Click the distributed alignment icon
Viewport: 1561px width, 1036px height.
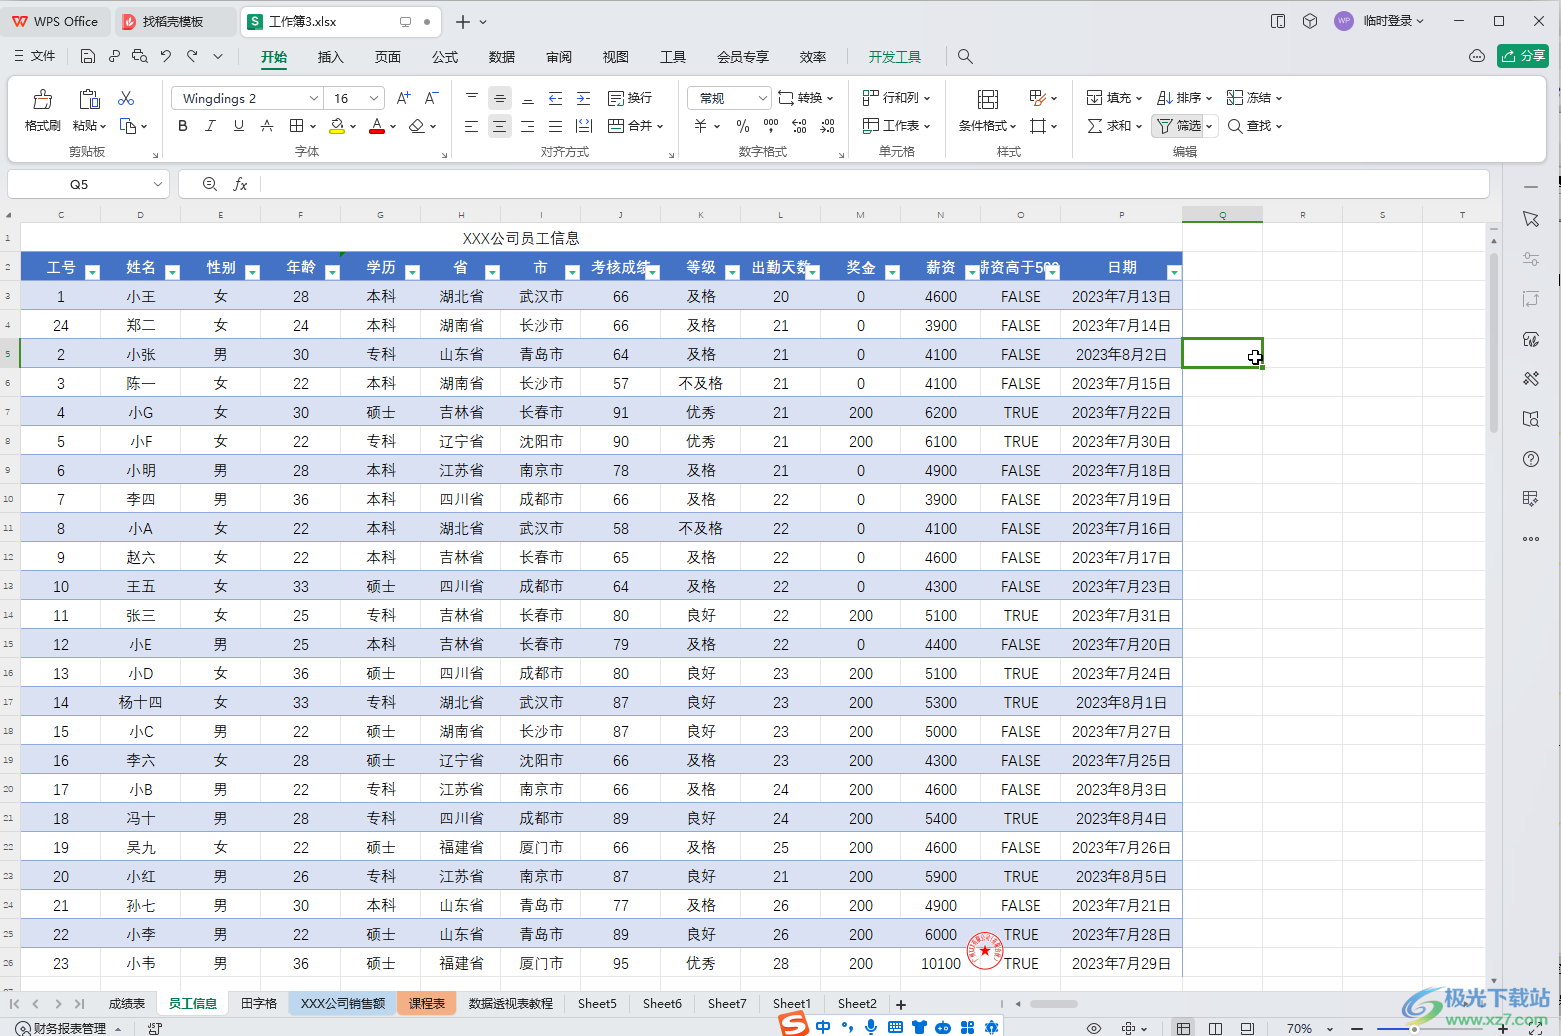584,126
